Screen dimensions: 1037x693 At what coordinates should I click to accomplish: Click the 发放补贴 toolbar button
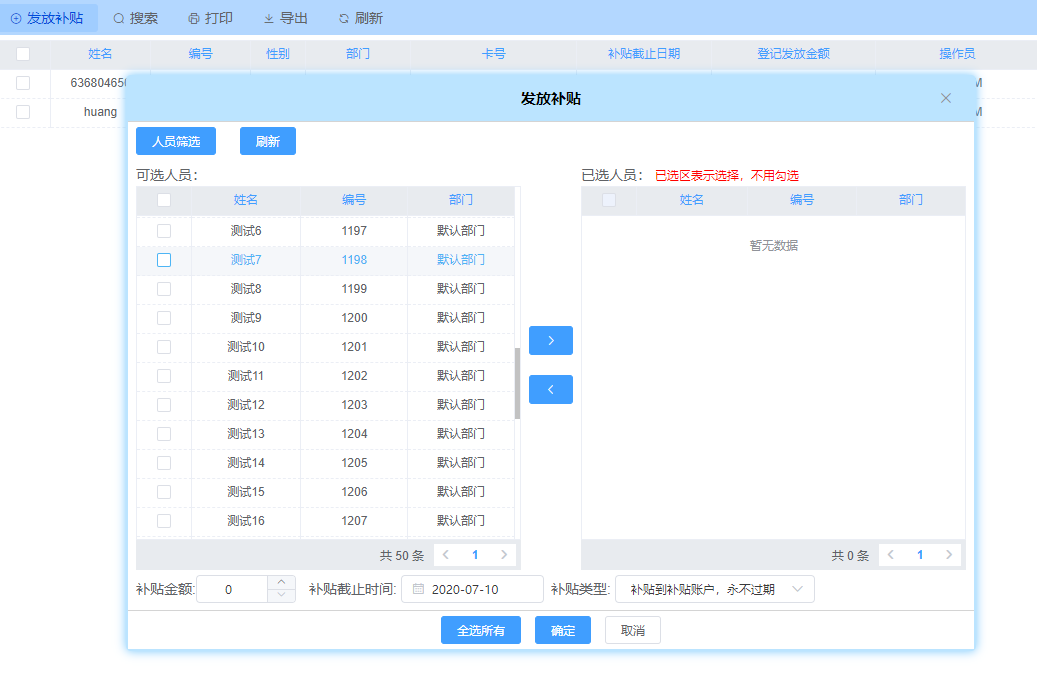click(x=48, y=18)
